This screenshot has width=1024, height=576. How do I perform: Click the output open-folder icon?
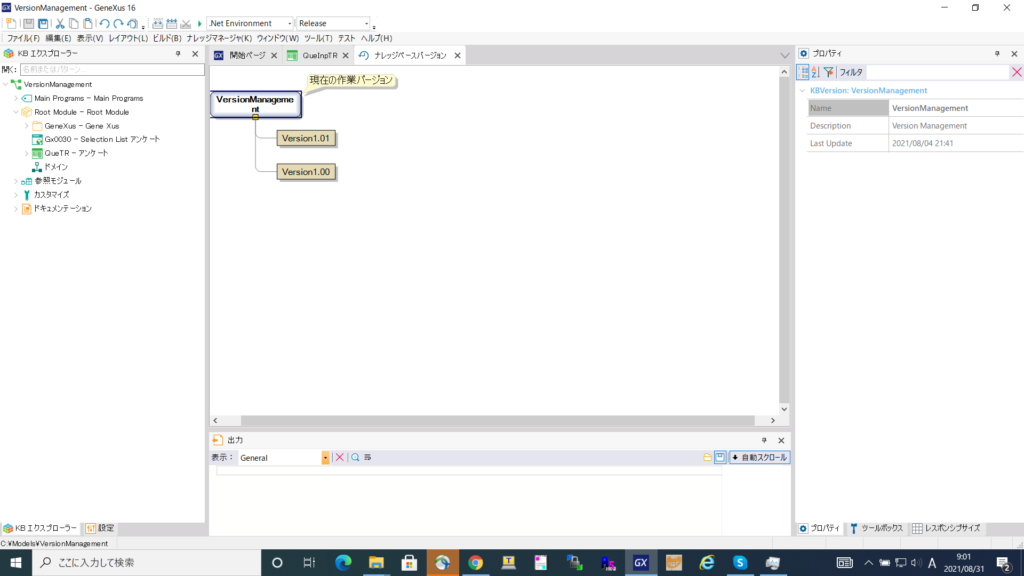coord(707,458)
